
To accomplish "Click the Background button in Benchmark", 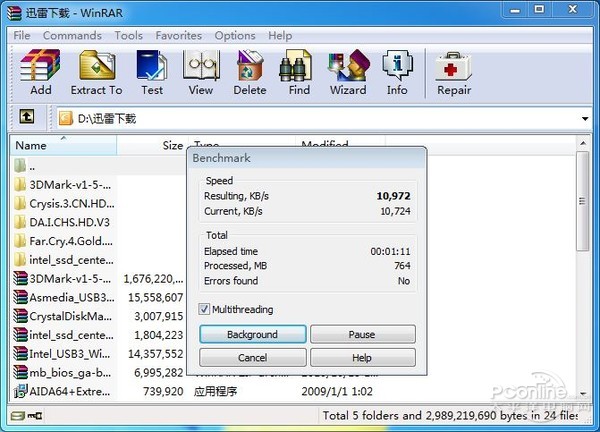I will click(253, 334).
